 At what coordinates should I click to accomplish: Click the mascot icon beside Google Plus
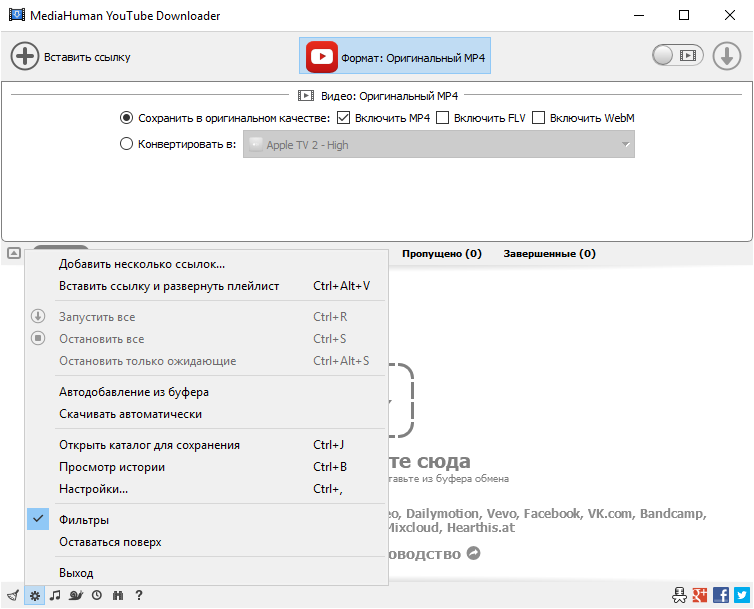[x=679, y=595]
